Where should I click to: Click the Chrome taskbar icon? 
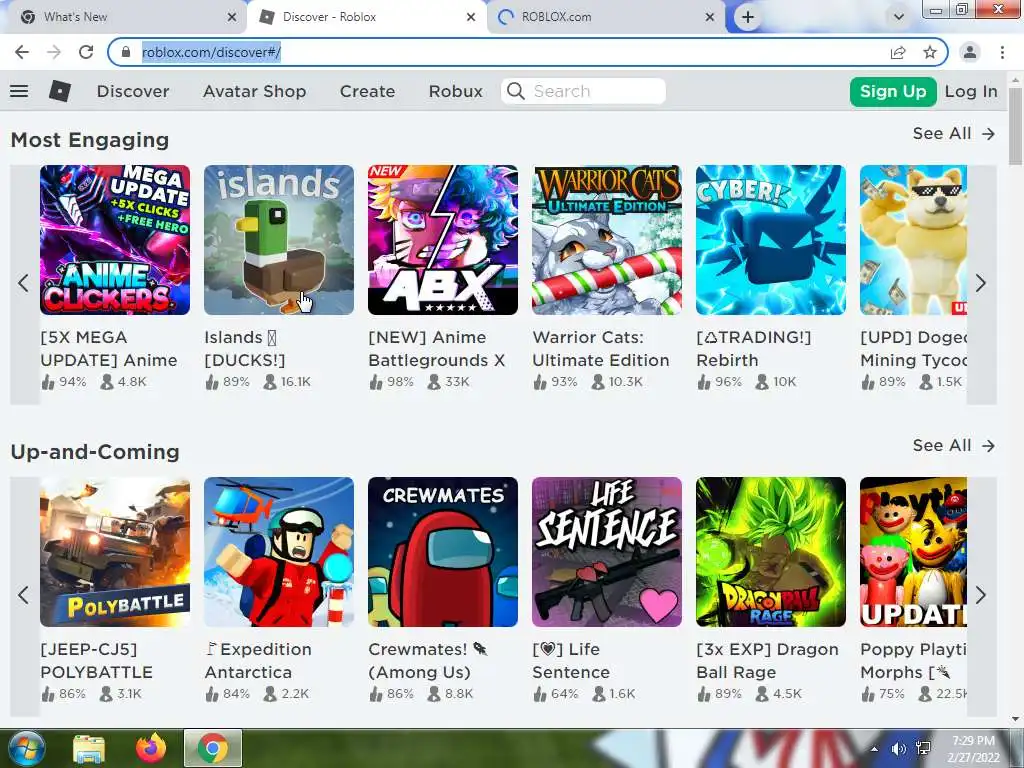coord(212,748)
